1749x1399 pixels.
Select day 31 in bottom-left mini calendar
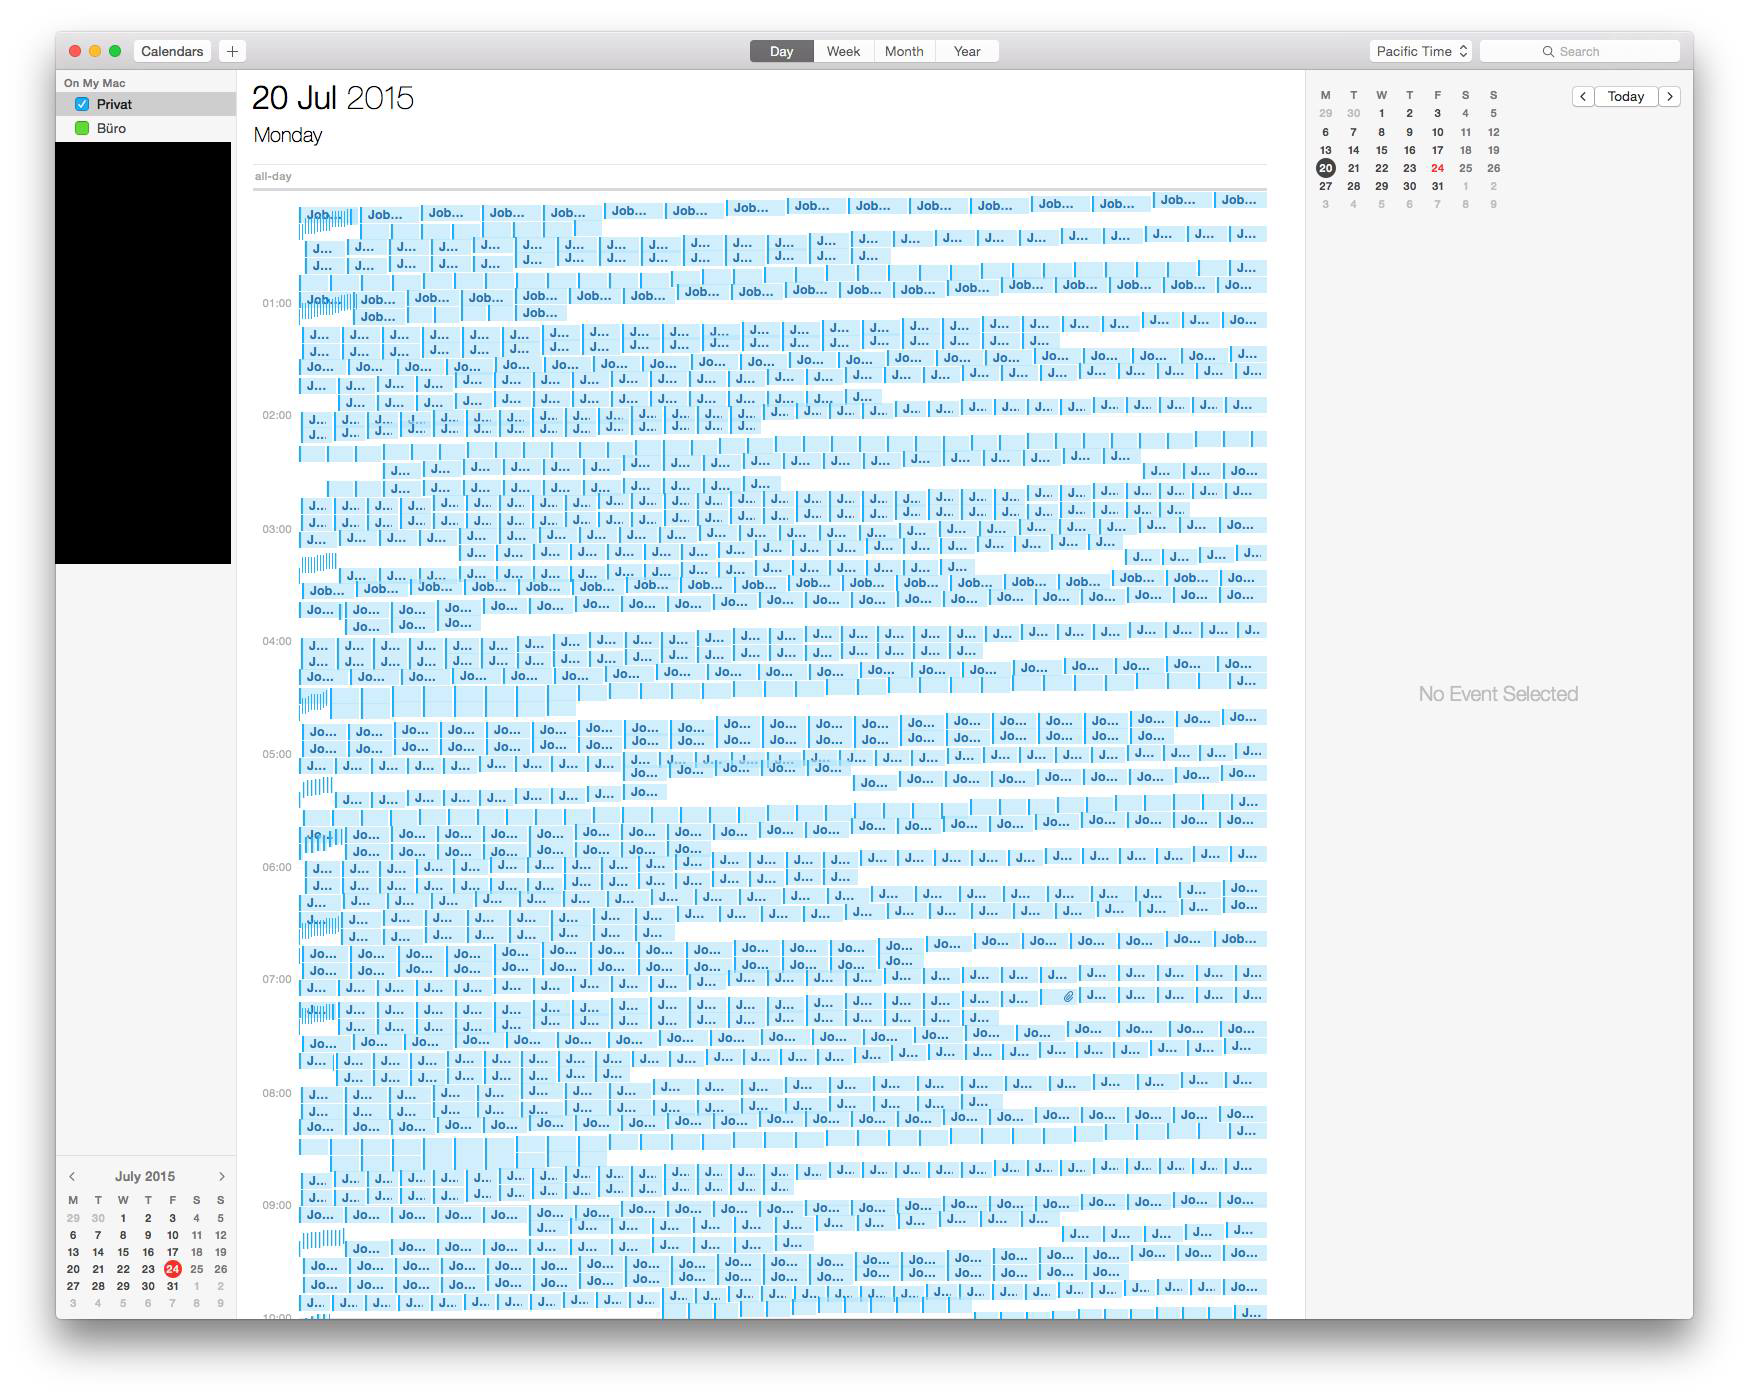172,1286
